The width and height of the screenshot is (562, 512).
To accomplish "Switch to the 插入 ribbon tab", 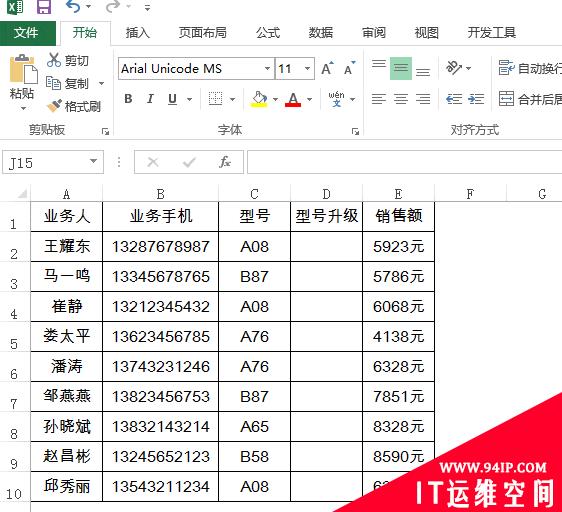I will coord(138,33).
